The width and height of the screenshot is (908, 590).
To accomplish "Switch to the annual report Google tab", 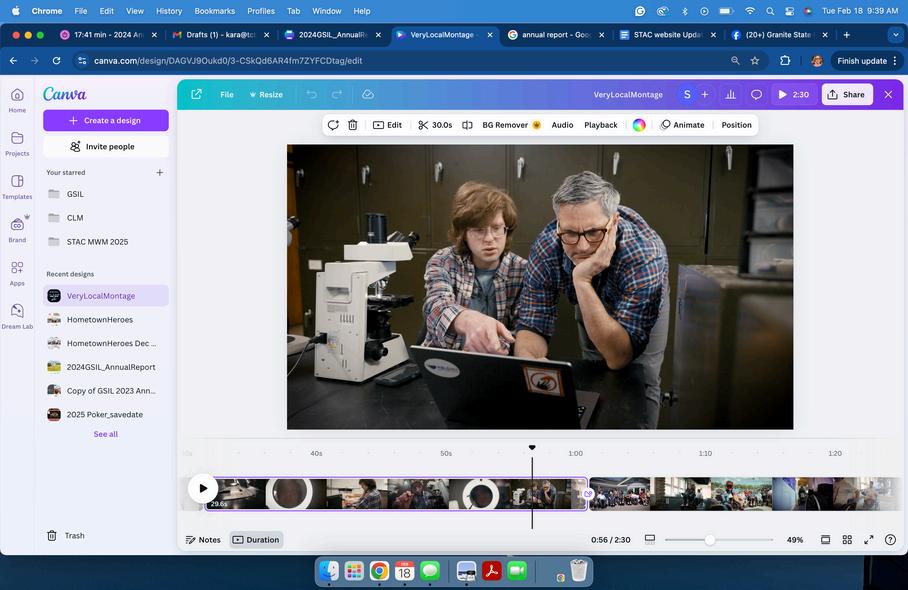I will 555,35.
